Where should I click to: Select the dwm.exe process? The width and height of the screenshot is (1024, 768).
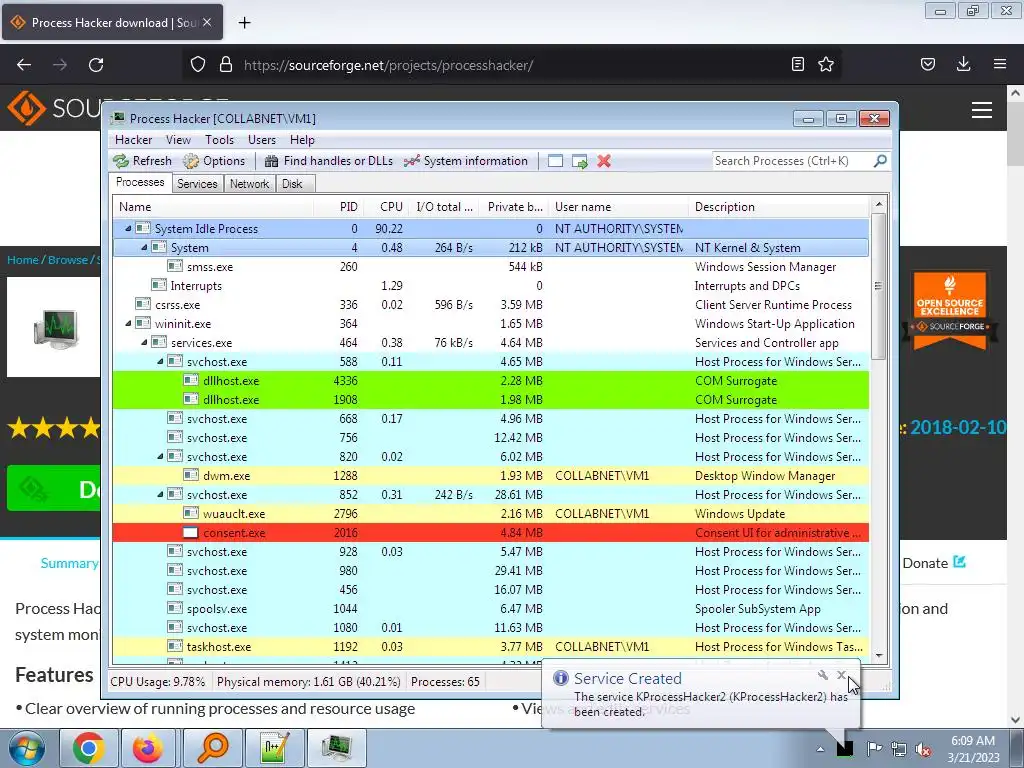tap(490, 475)
